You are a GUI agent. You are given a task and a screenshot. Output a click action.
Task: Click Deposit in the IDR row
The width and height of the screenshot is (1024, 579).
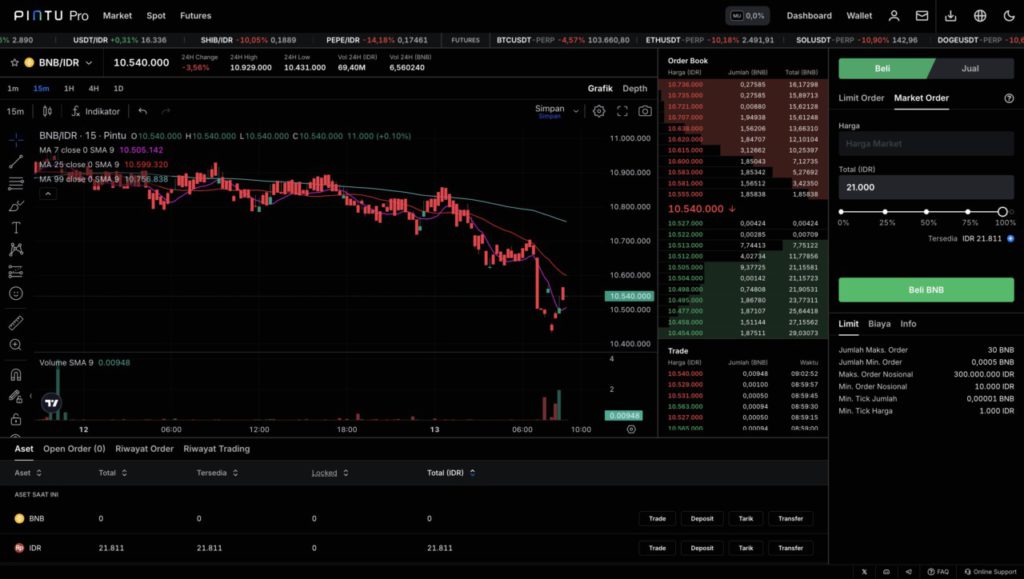coord(702,548)
